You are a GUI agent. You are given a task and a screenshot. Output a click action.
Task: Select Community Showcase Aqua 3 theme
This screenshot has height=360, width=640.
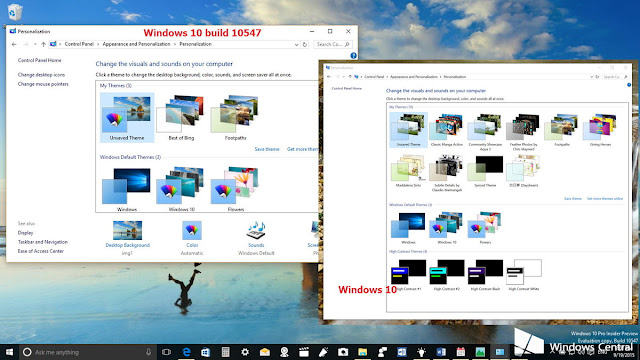point(485,132)
